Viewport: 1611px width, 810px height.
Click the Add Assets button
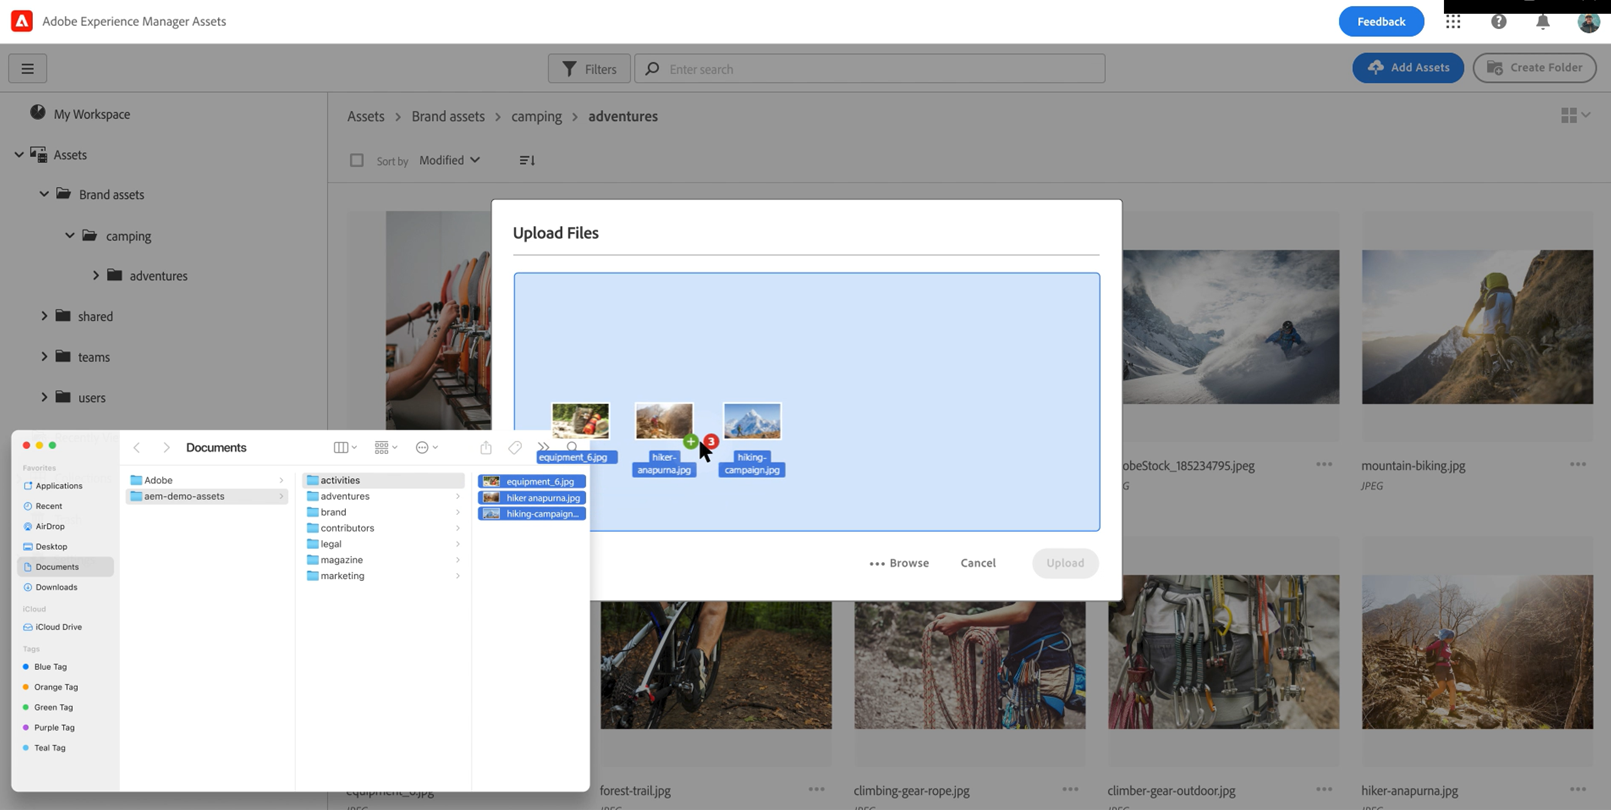1408,68
